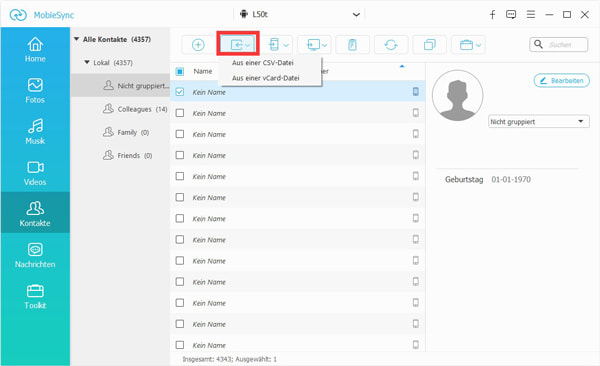Screen dimensions: 600x366
Task: Click the Name column header
Action: (x=203, y=71)
